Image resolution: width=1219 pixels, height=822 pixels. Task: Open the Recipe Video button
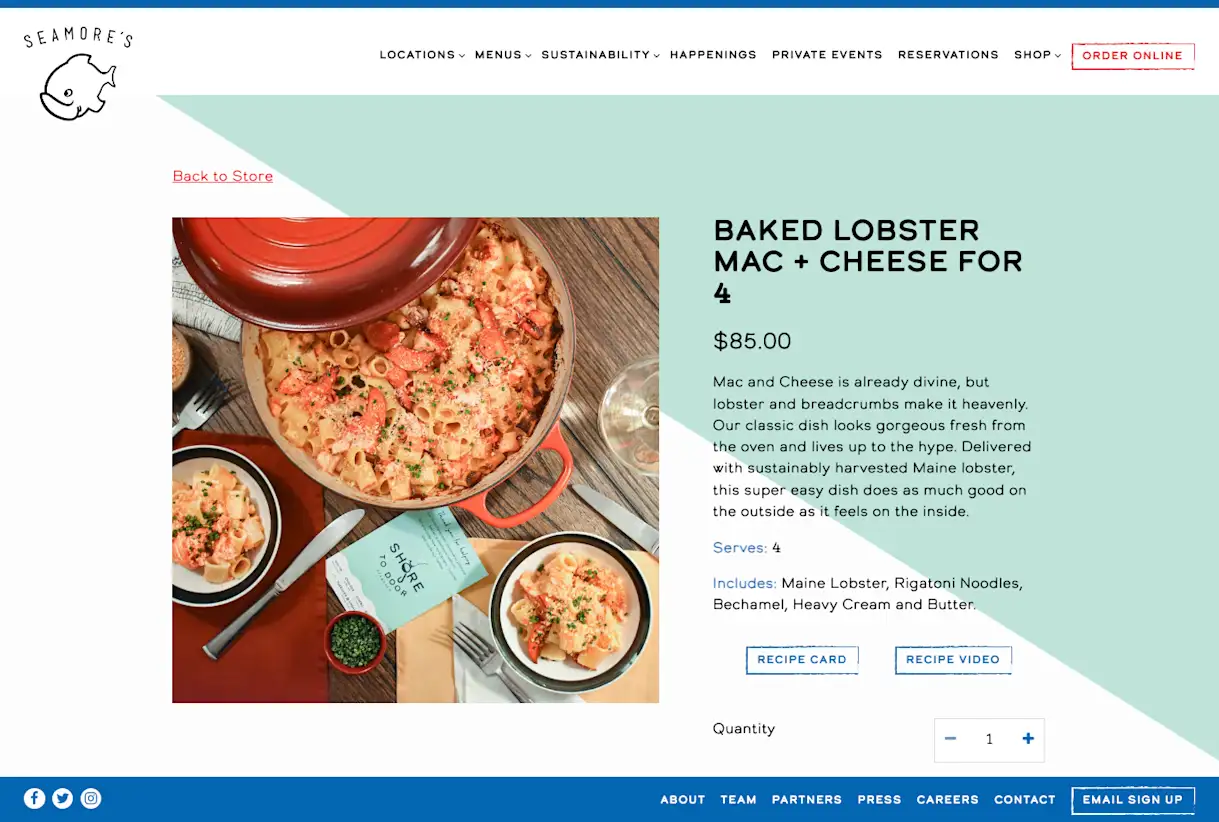click(953, 660)
